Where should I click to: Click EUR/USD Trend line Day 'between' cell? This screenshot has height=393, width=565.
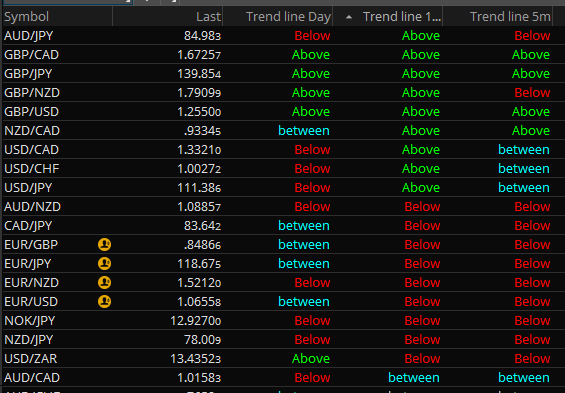(304, 302)
